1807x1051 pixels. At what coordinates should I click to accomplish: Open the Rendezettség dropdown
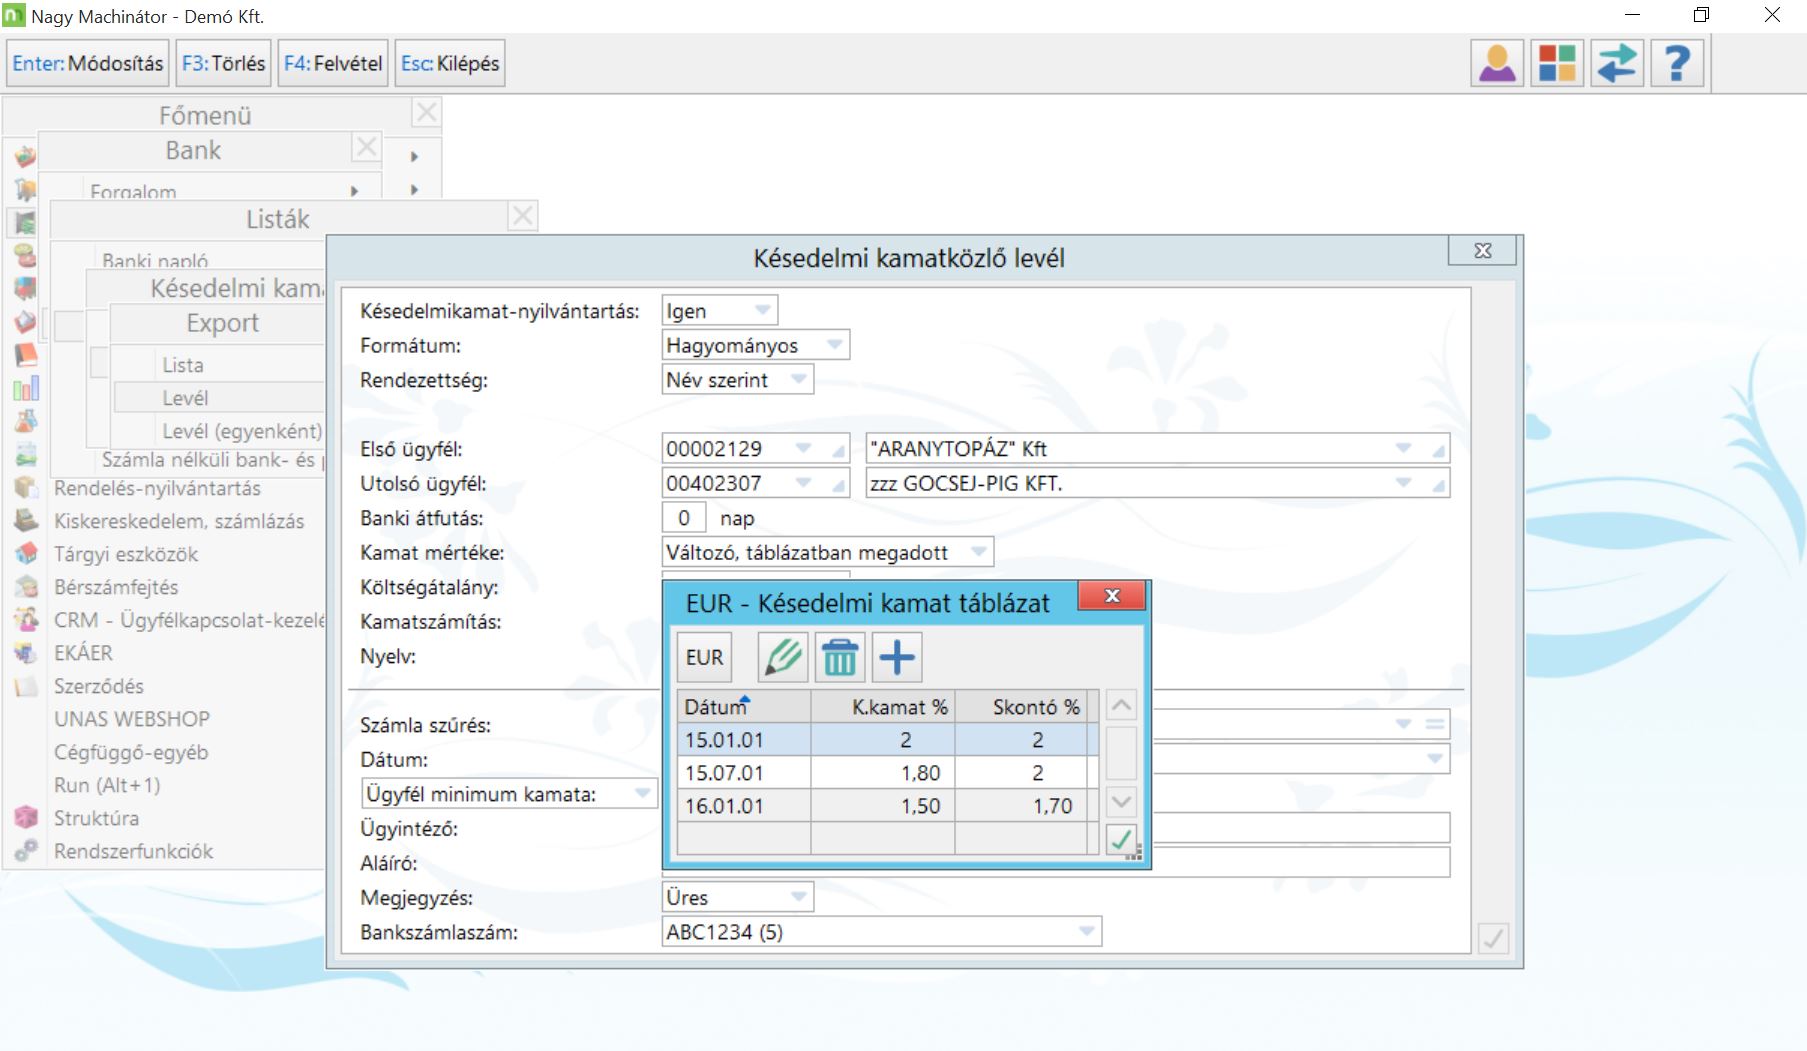tap(798, 380)
